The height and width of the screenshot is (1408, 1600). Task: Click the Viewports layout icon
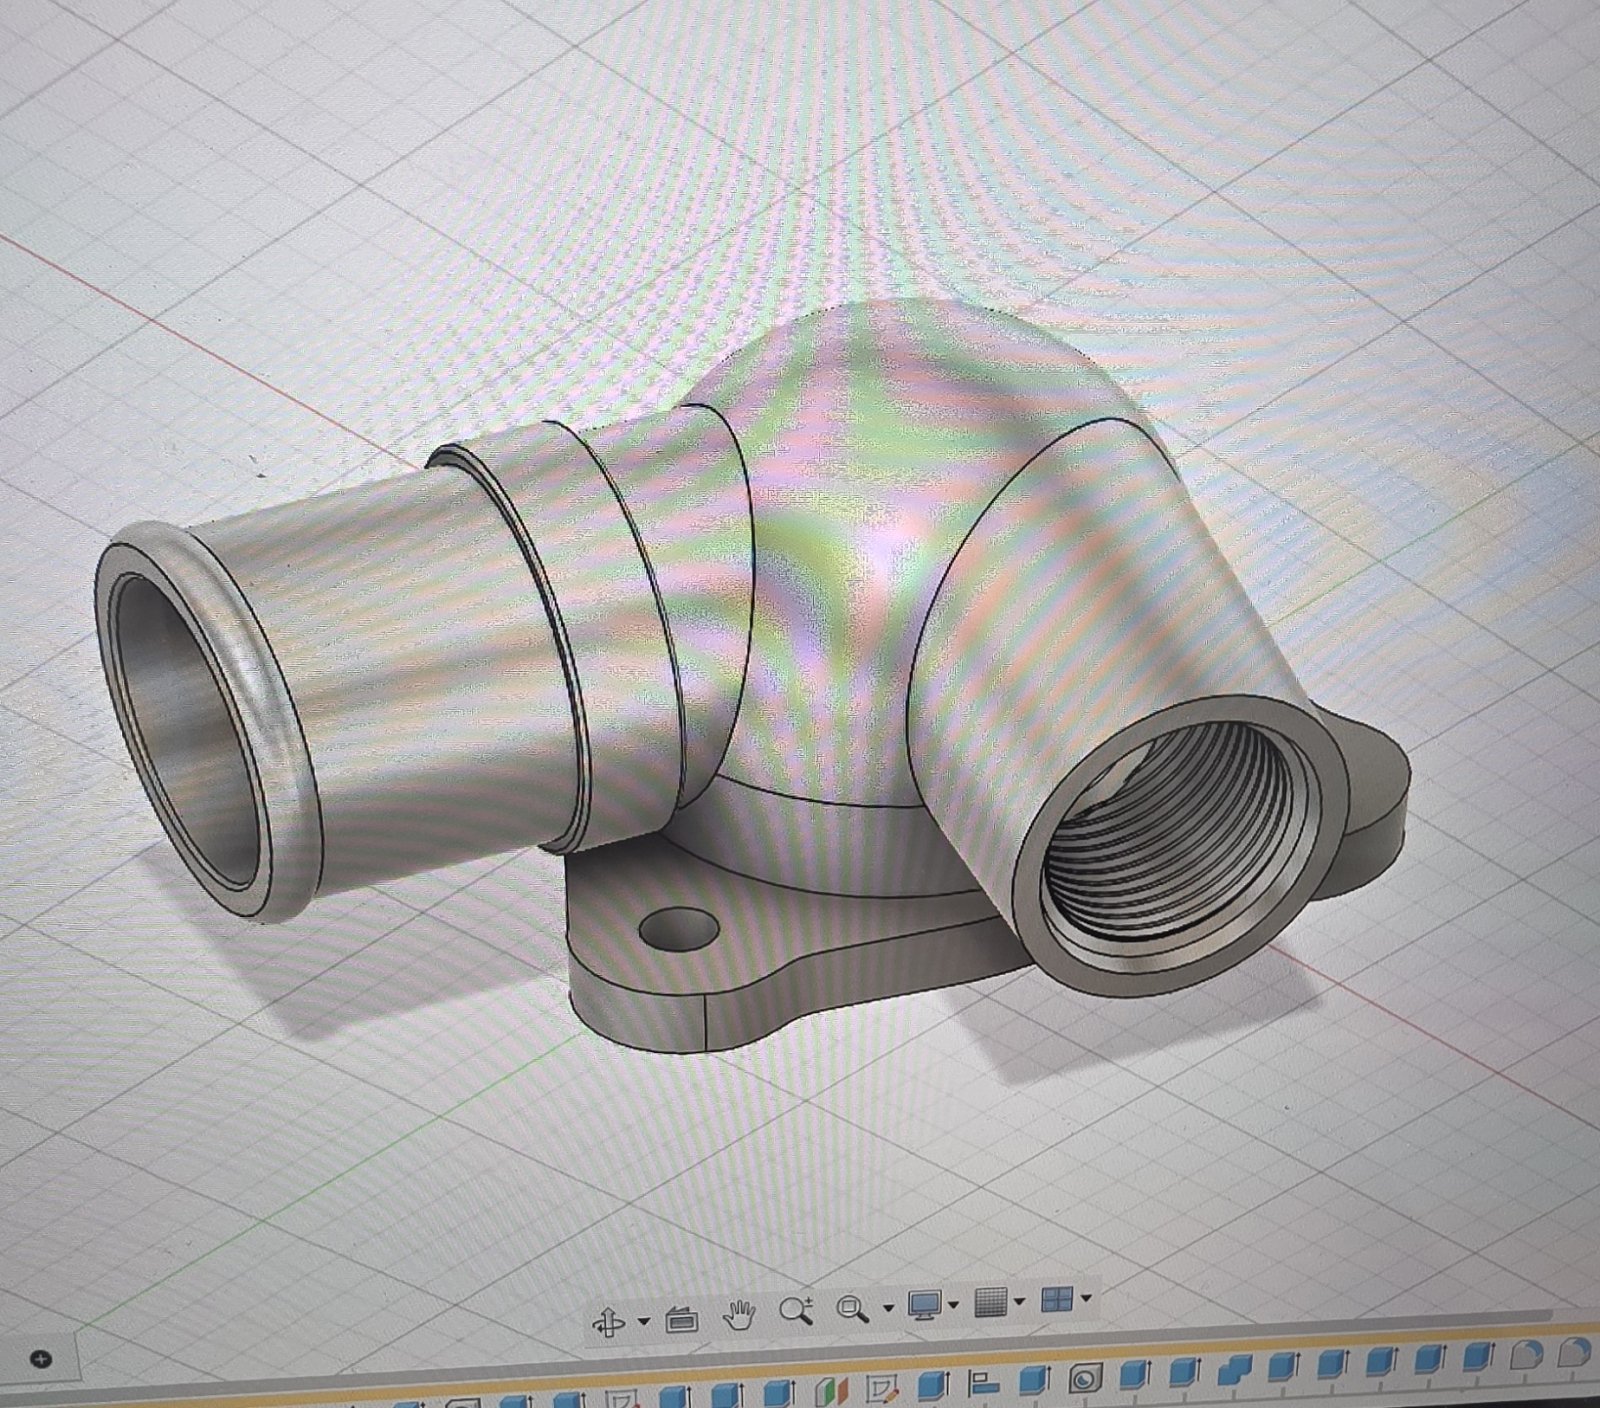click(1056, 1299)
